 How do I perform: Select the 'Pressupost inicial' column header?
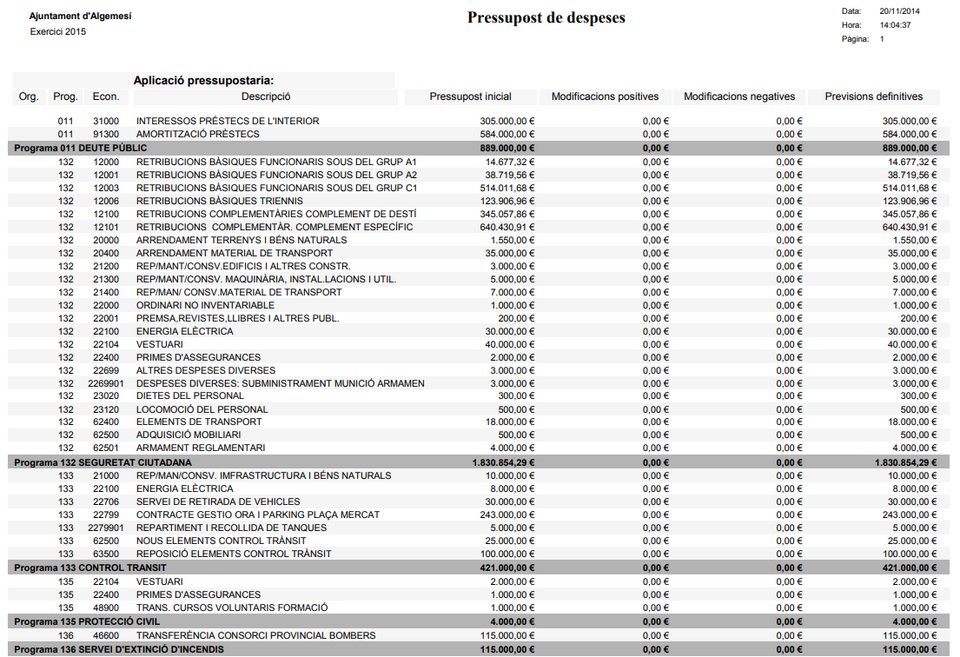click(x=470, y=97)
